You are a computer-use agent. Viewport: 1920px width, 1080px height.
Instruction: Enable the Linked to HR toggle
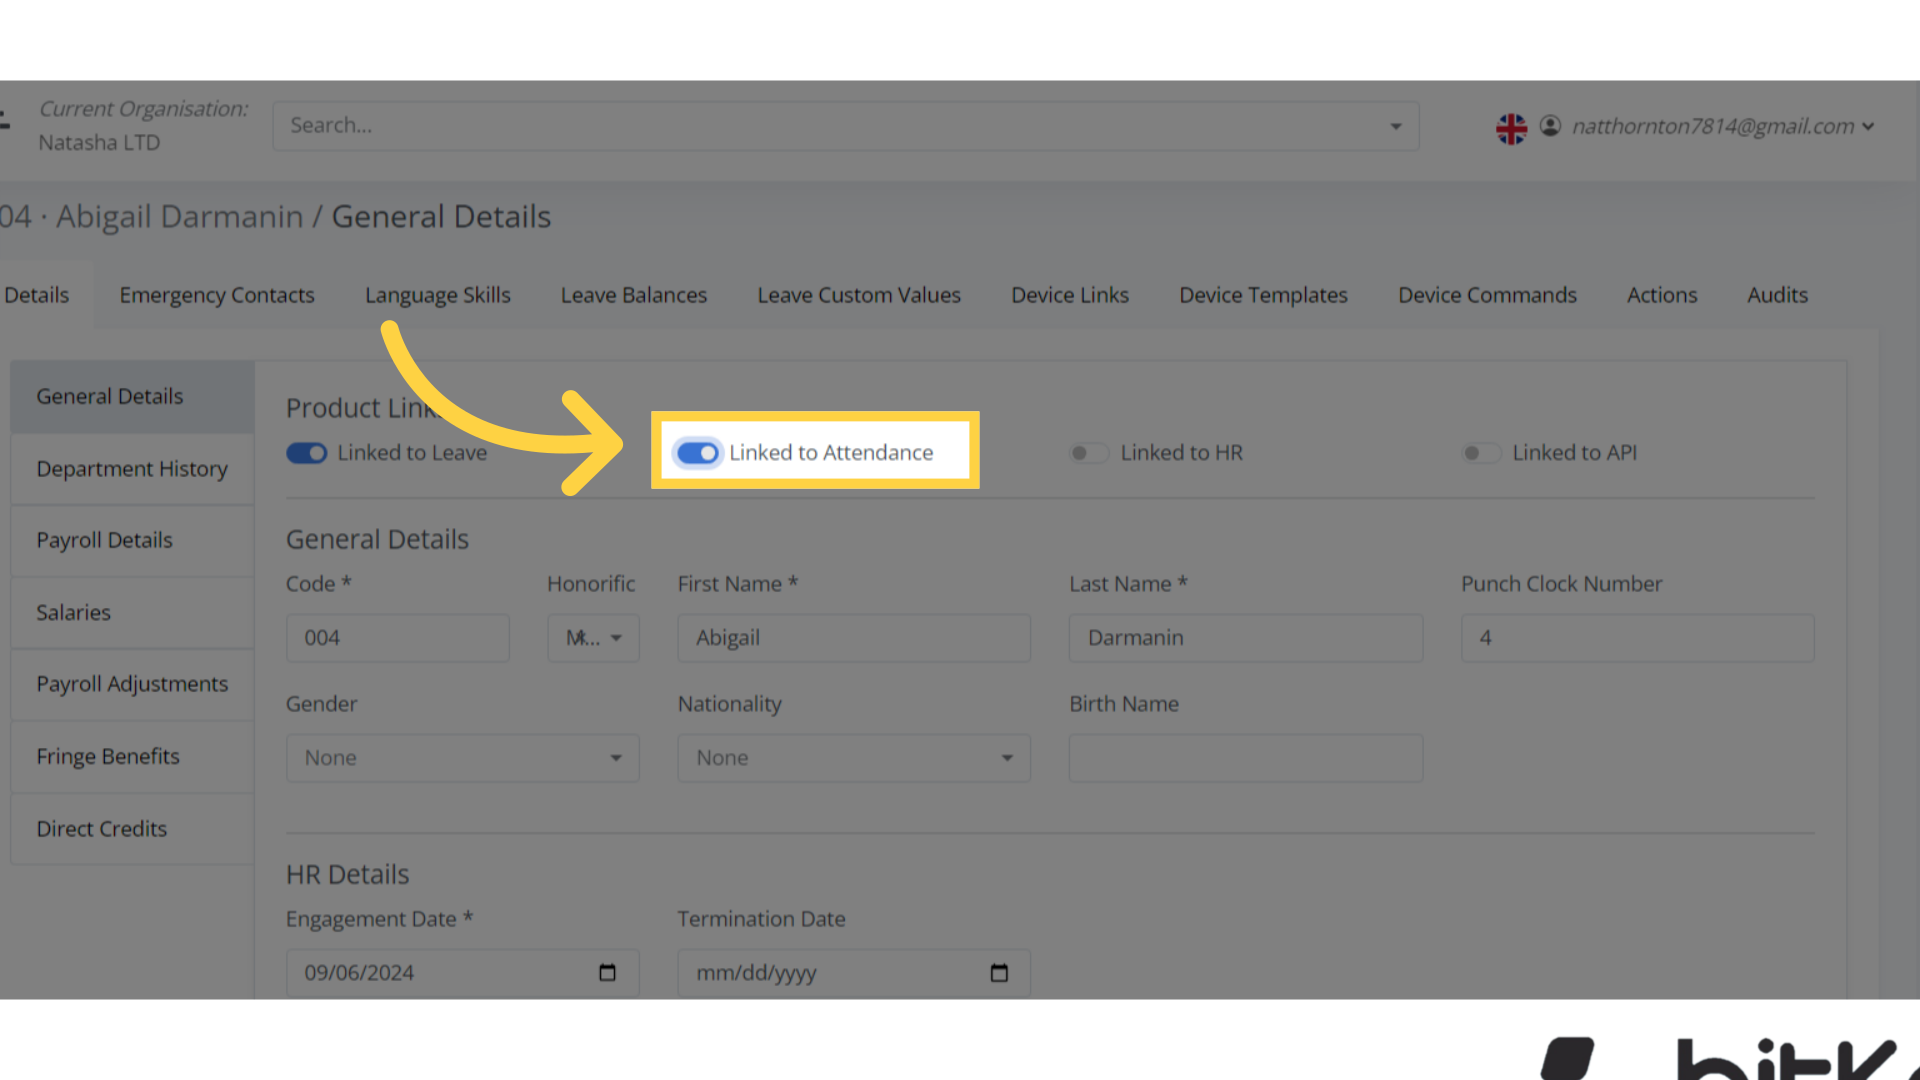click(x=1089, y=452)
